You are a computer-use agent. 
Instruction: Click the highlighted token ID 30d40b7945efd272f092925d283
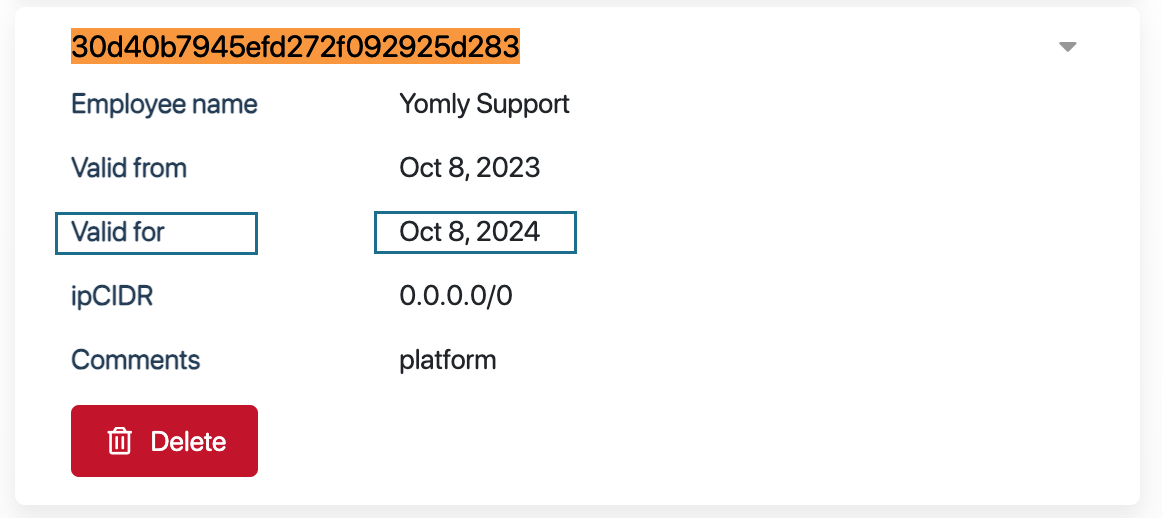click(295, 46)
